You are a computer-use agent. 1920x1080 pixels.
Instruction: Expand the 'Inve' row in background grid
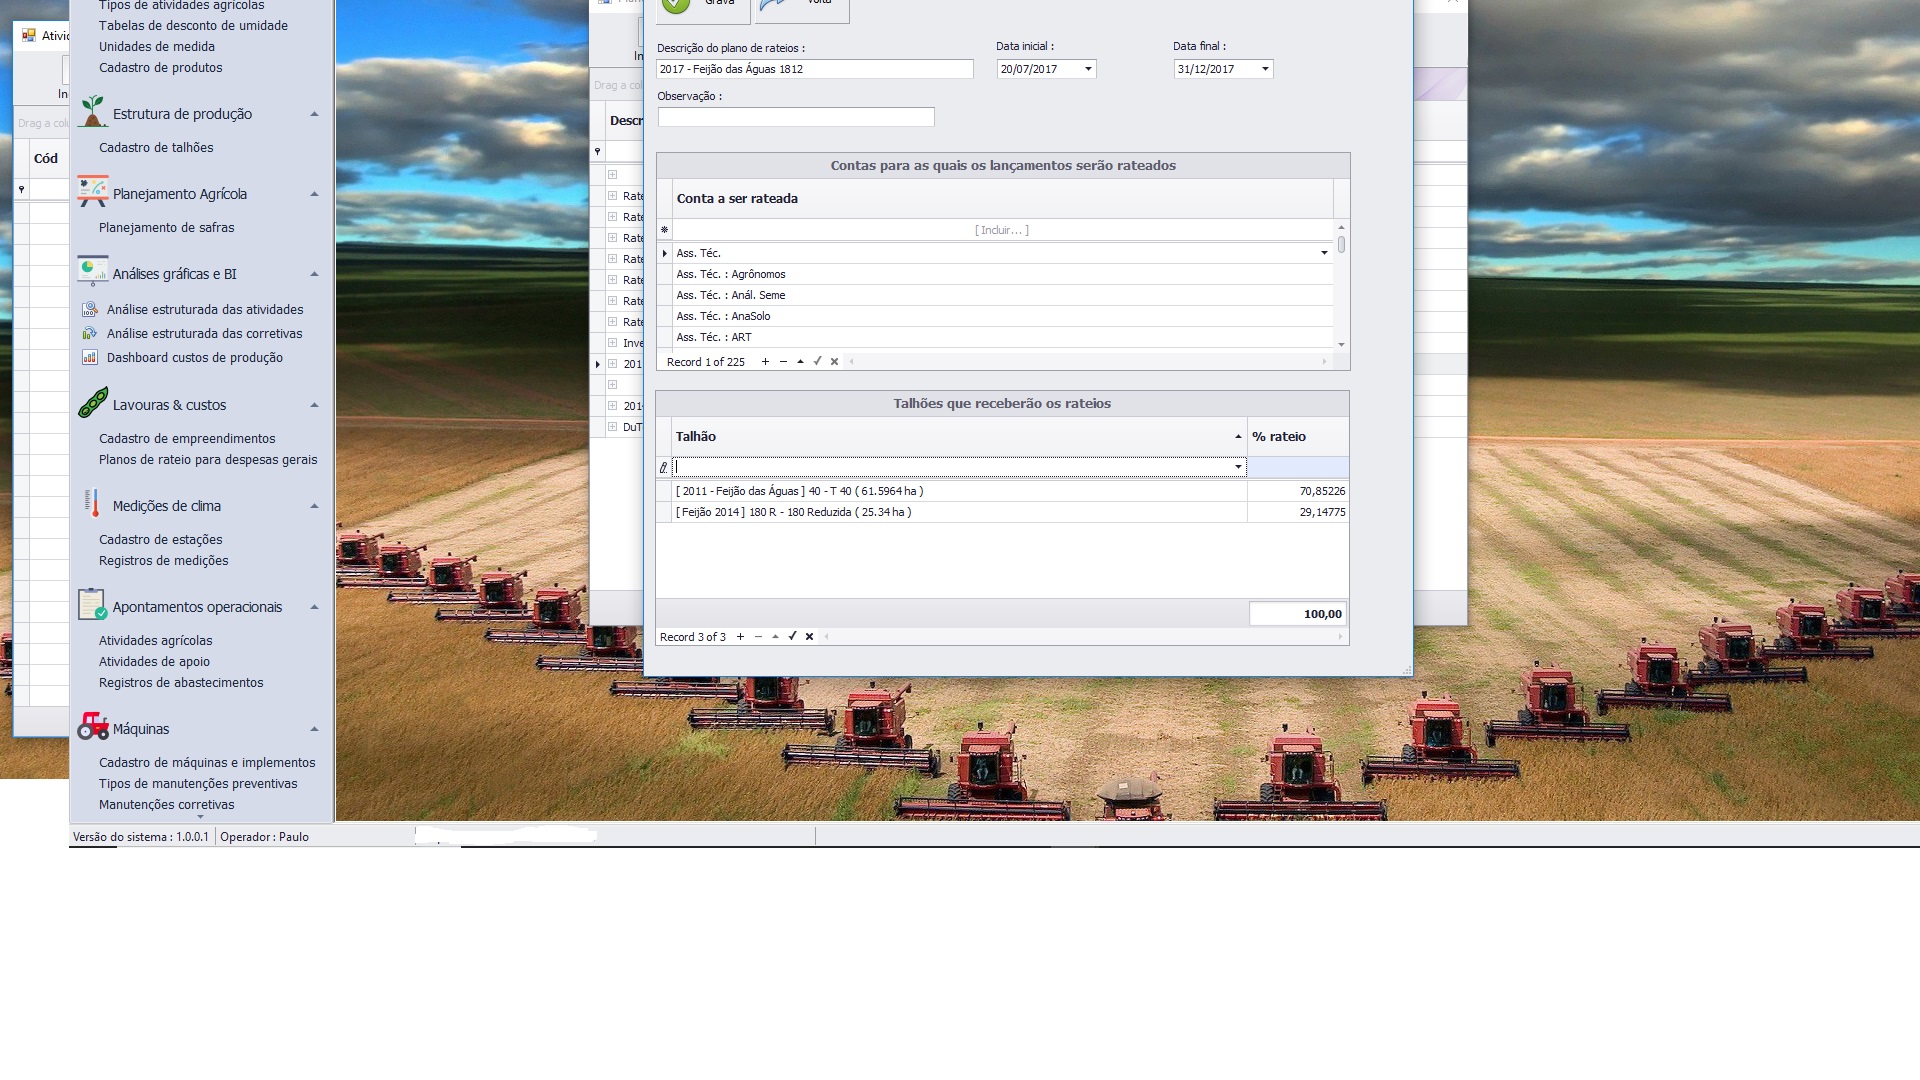613,343
